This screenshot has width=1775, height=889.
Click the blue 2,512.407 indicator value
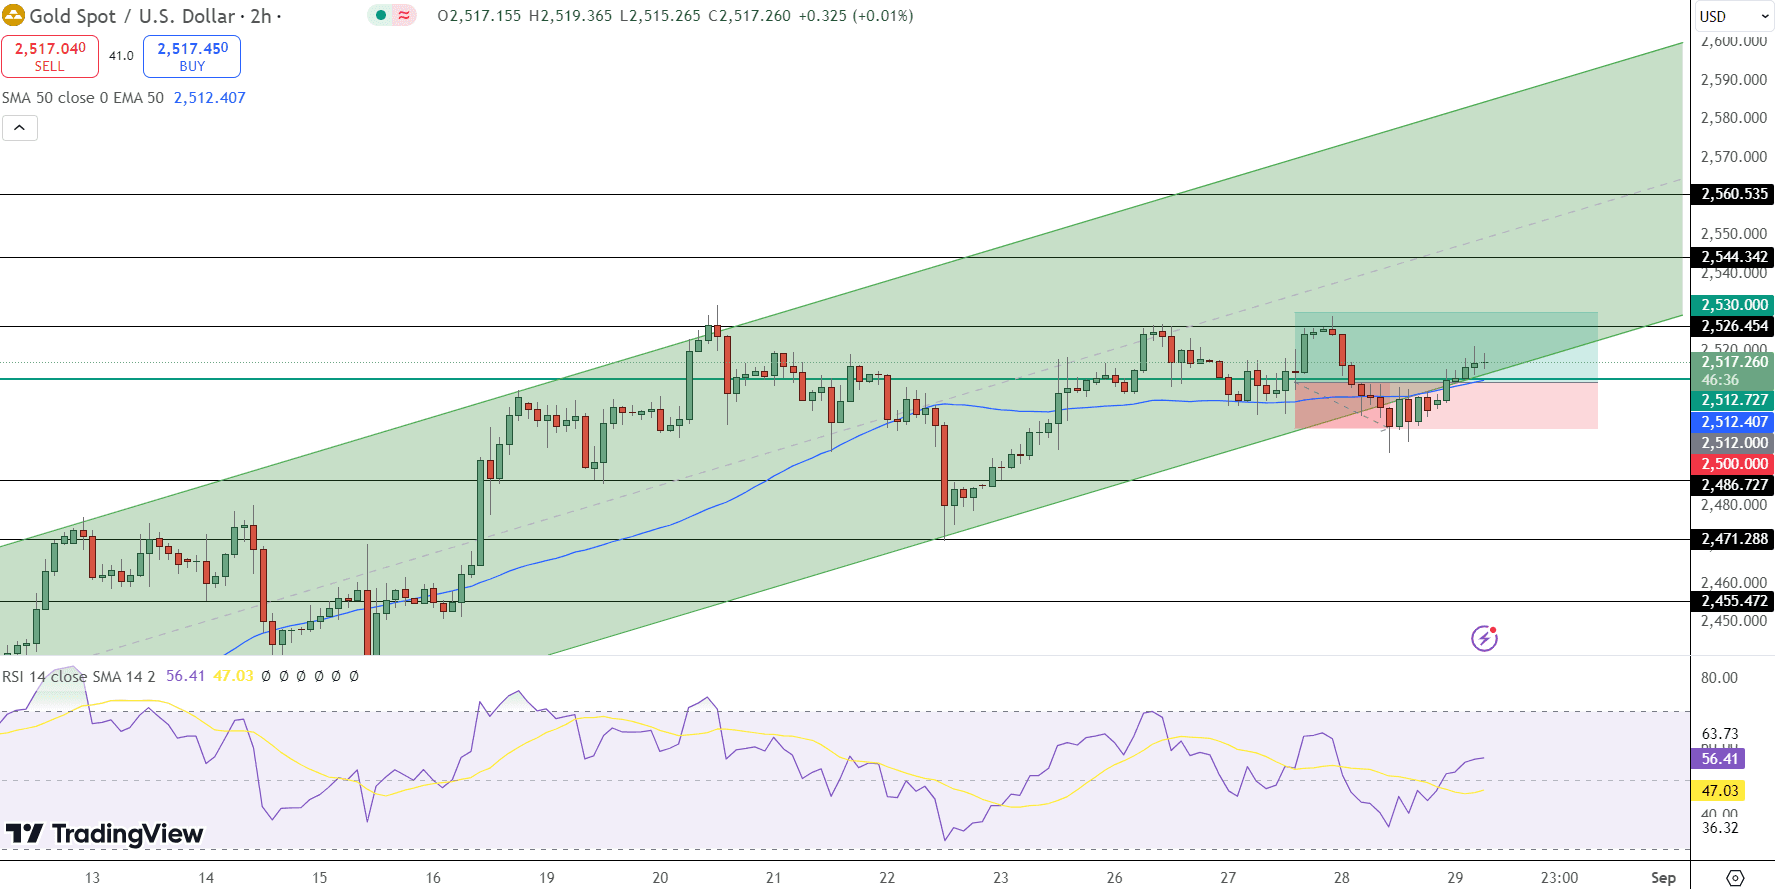pos(209,98)
